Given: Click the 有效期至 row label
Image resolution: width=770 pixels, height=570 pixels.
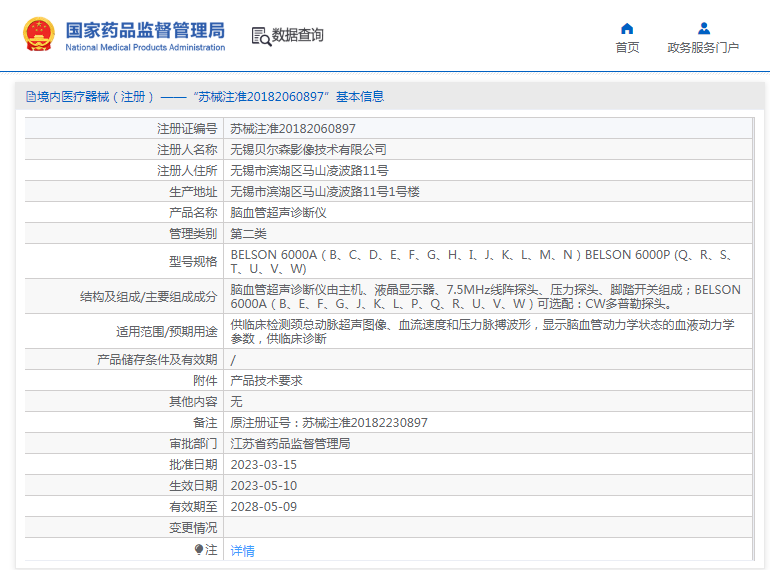Looking at the screenshot, I should coord(193,507).
